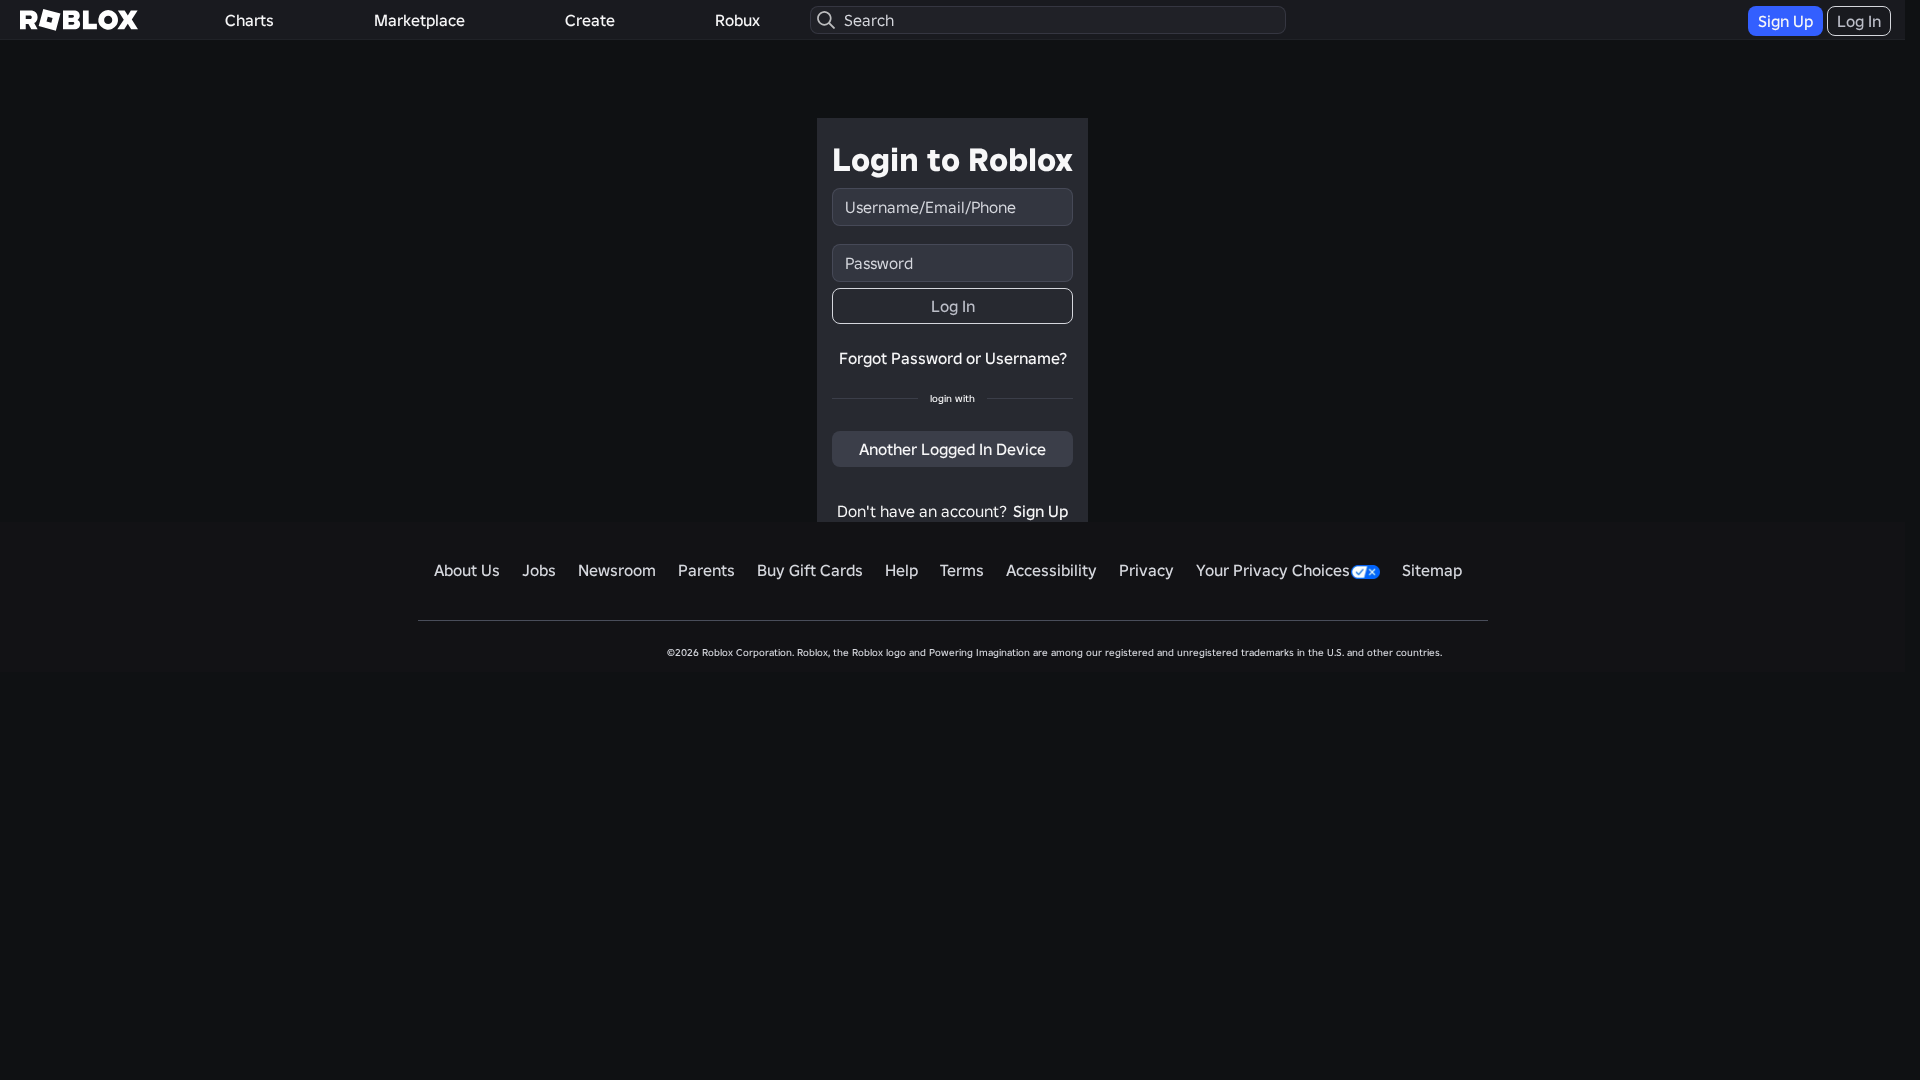Image resolution: width=1920 pixels, height=1080 pixels.
Task: Visit the Newsroom footer link
Action: 617,570
